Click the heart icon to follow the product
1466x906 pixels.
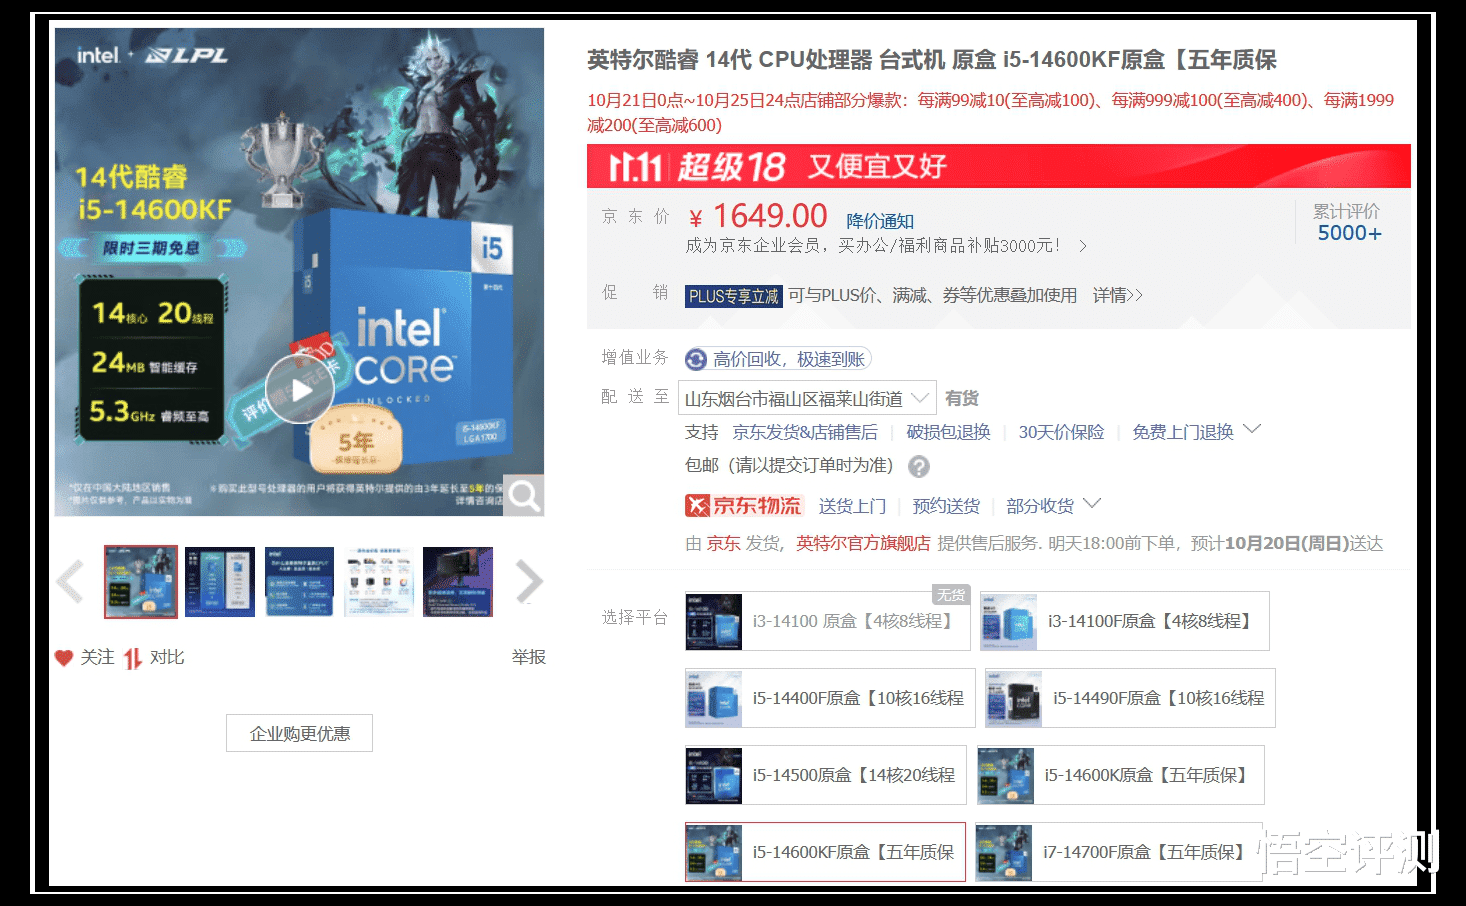[x=63, y=657]
